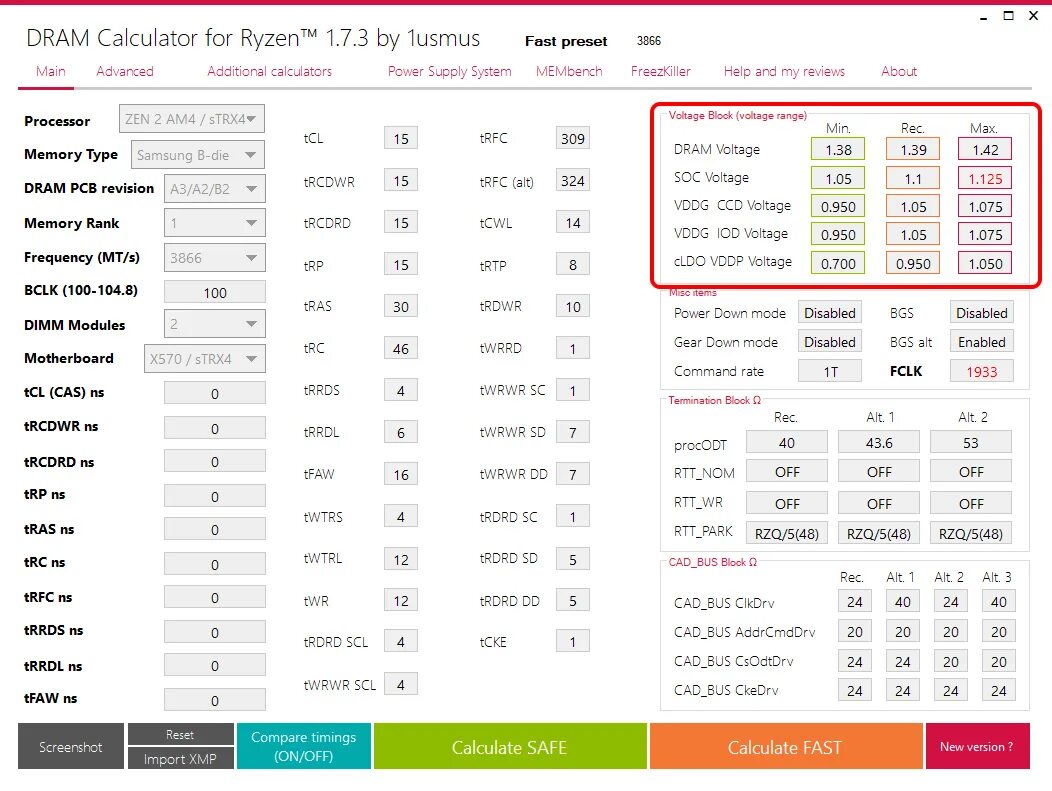Open the DIMM Modules dropdown
The image size is (1052, 791).
pyautogui.click(x=213, y=323)
